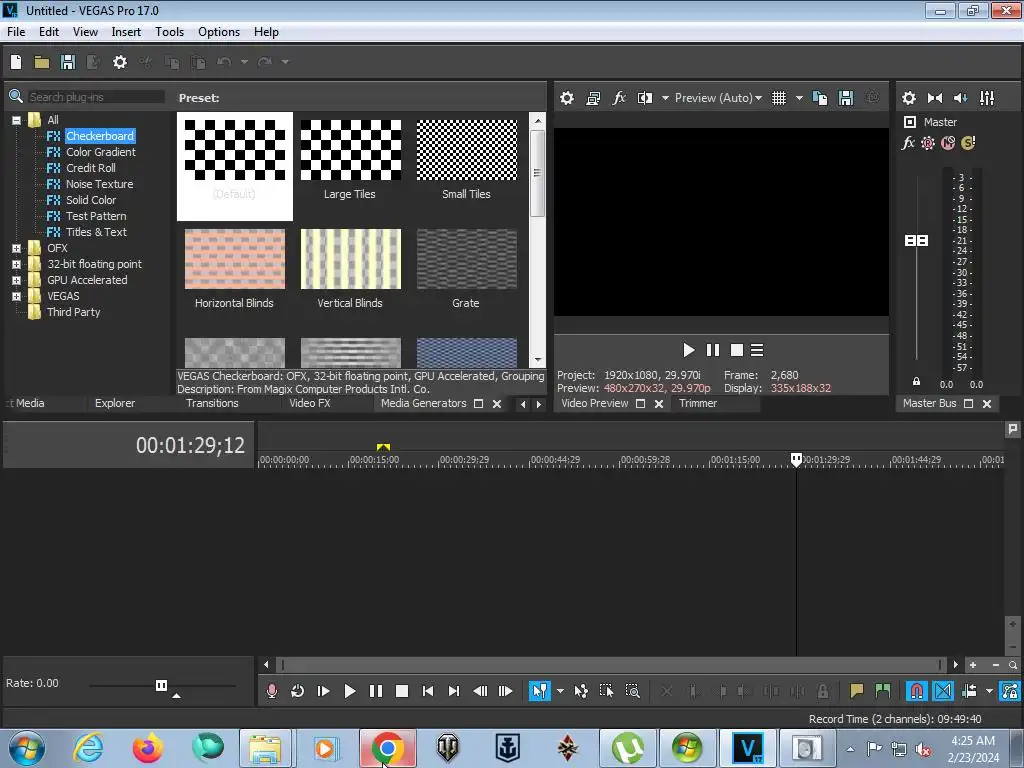Switch to the Video FX tab

coord(310,404)
